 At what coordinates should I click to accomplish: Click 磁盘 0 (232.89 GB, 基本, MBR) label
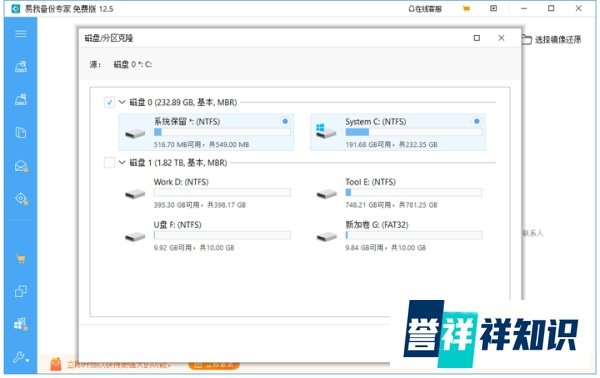coord(183,102)
